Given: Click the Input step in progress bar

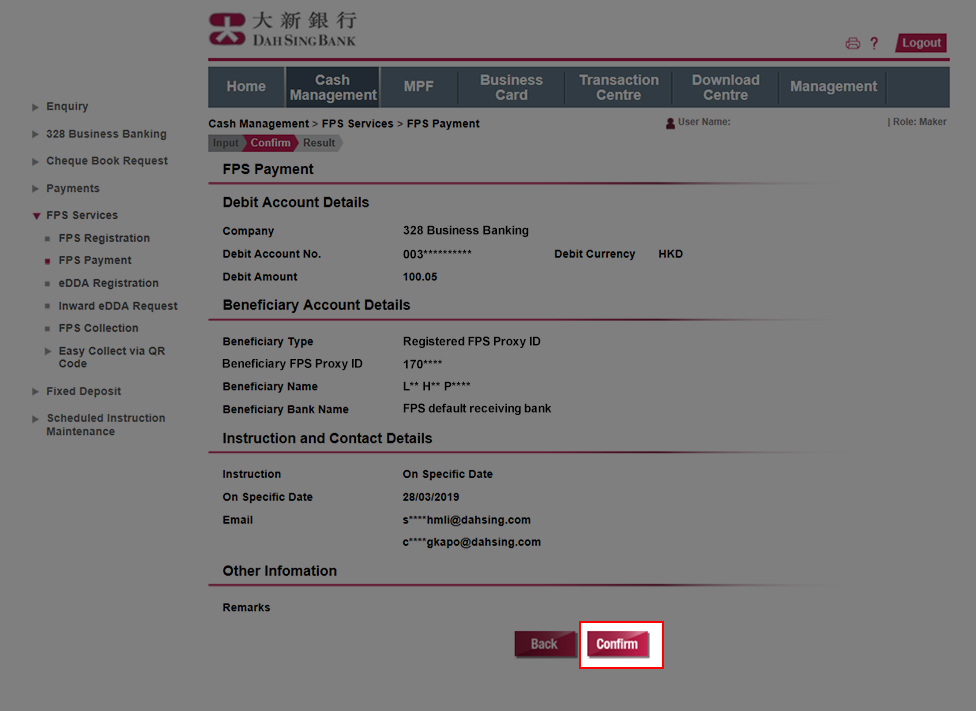Looking at the screenshot, I should (x=225, y=143).
